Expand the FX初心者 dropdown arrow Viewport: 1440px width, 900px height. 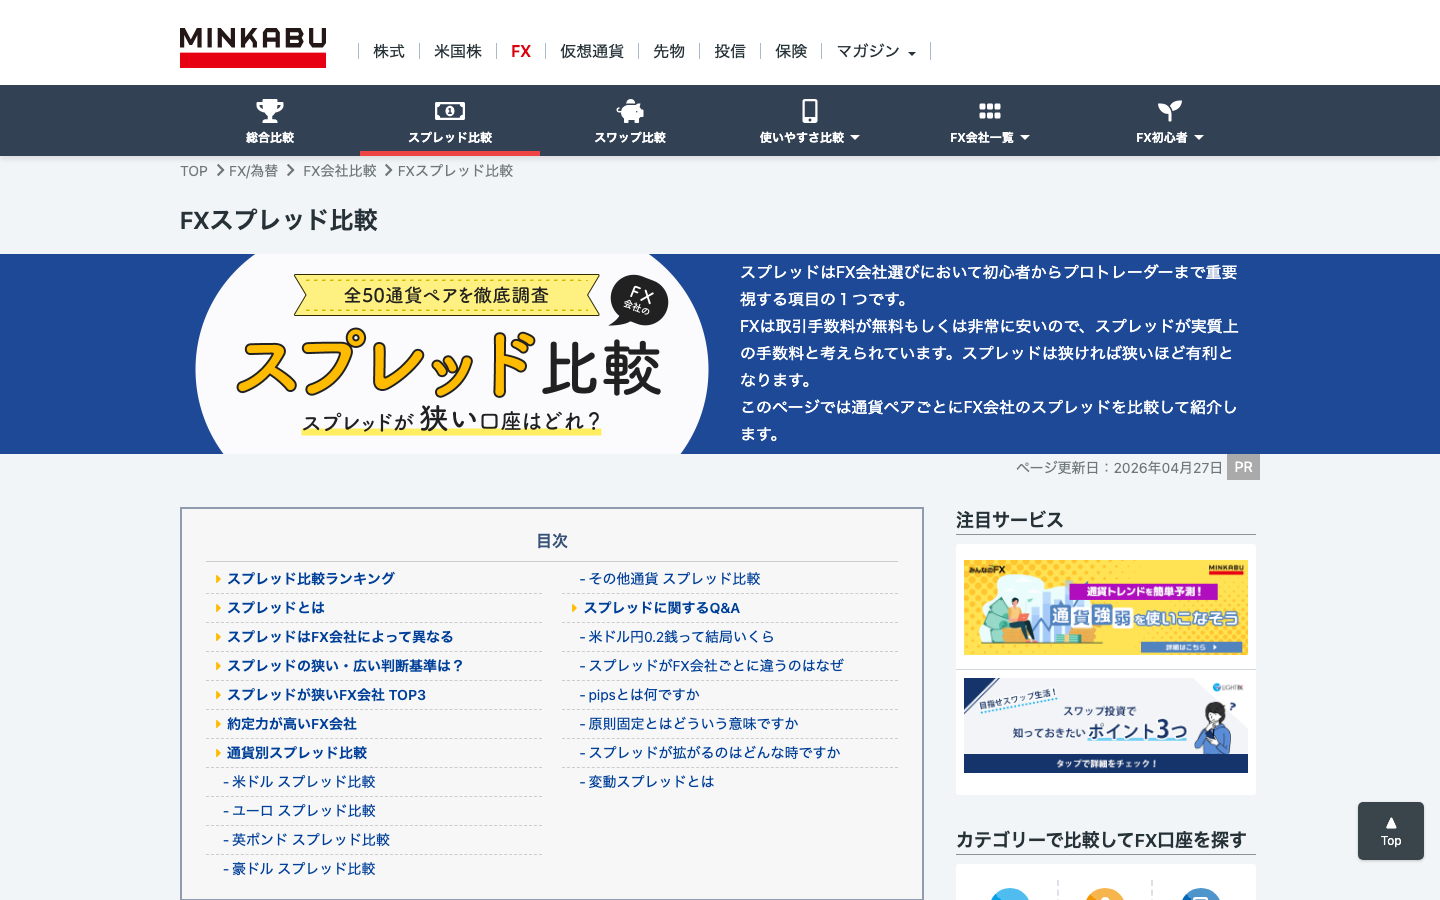1199,138
